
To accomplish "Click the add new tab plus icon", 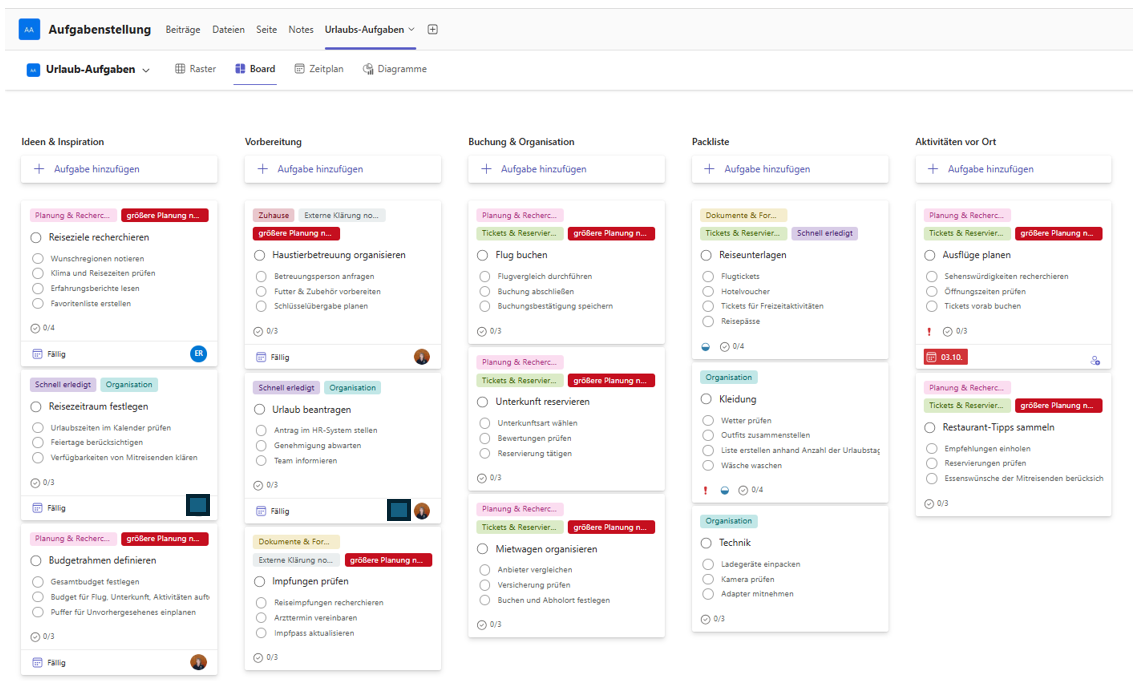I will (433, 30).
